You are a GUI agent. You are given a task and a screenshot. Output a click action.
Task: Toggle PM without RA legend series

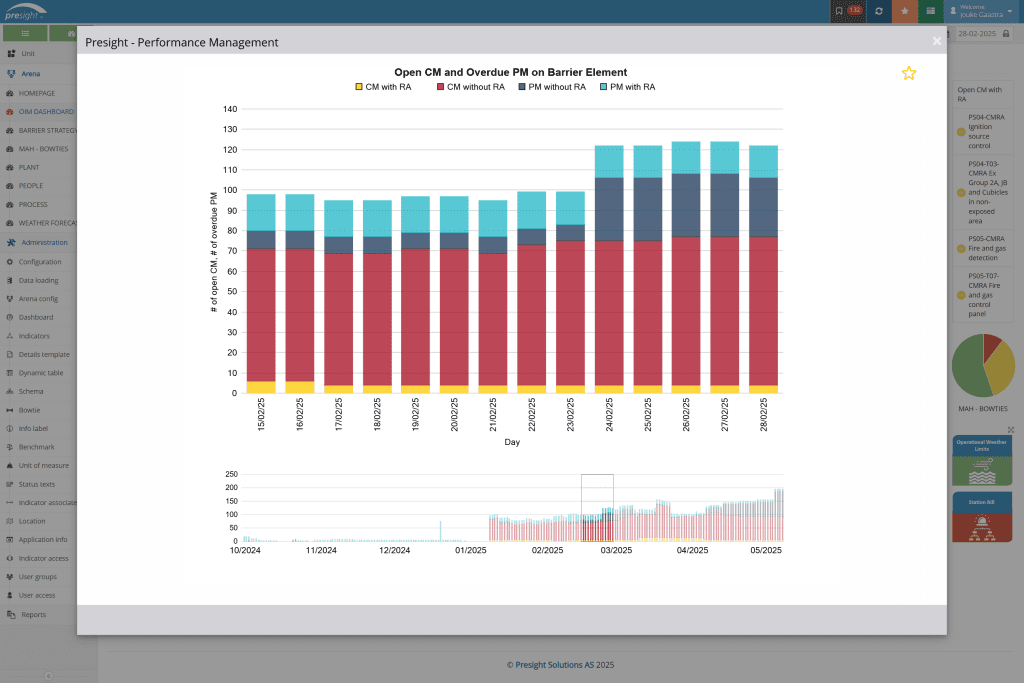pos(552,87)
